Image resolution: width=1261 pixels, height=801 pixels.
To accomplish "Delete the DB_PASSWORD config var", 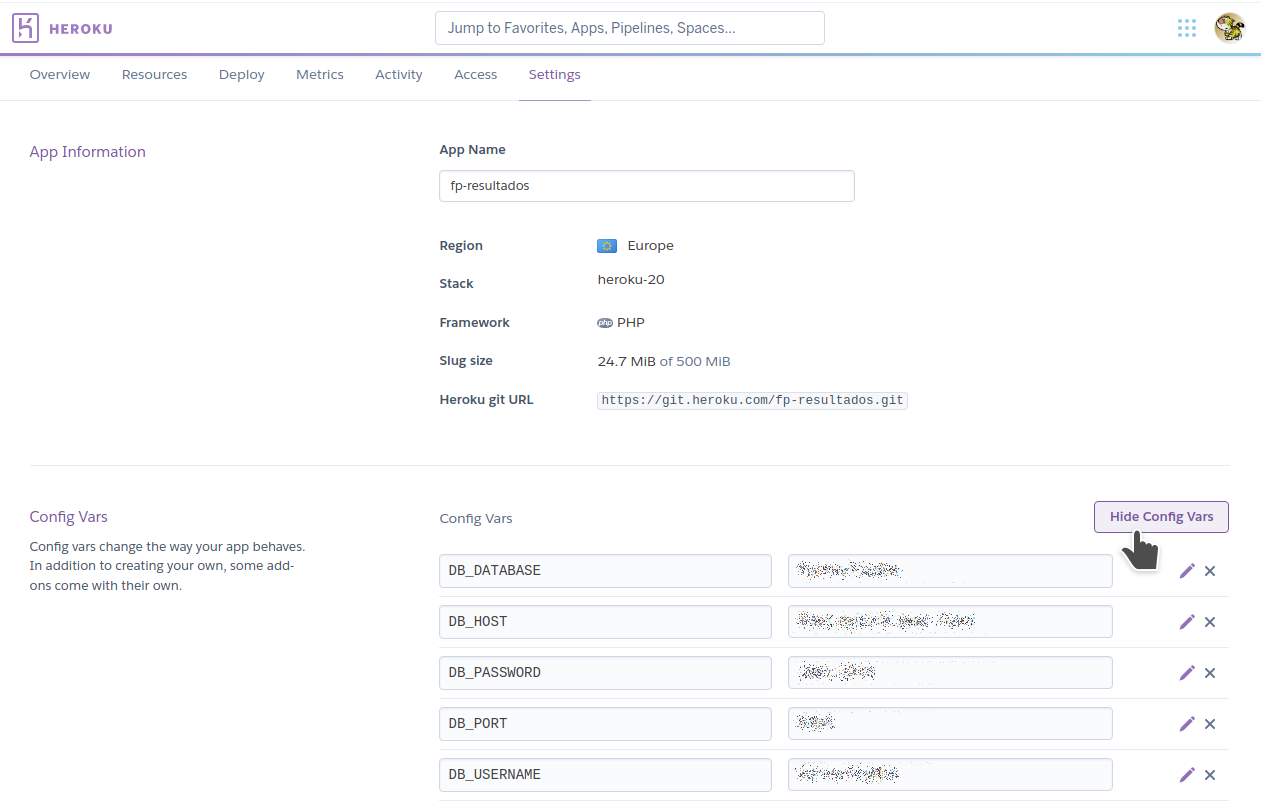I will pyautogui.click(x=1210, y=673).
